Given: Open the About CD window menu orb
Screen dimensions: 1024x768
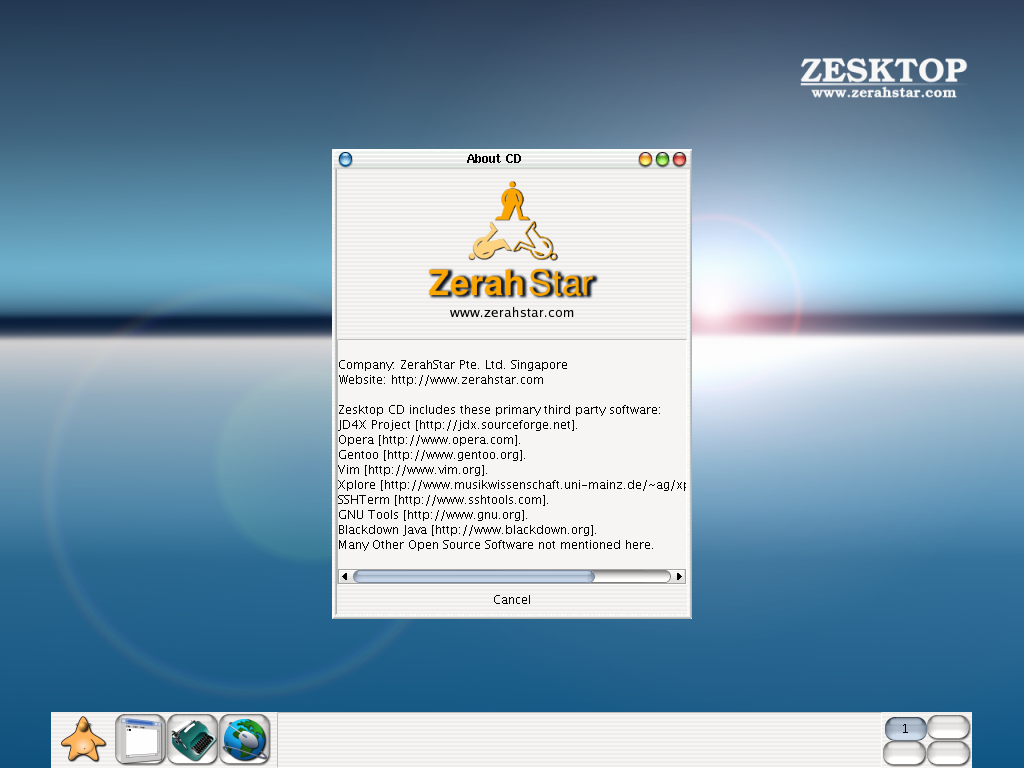Looking at the screenshot, I should 345,159.
